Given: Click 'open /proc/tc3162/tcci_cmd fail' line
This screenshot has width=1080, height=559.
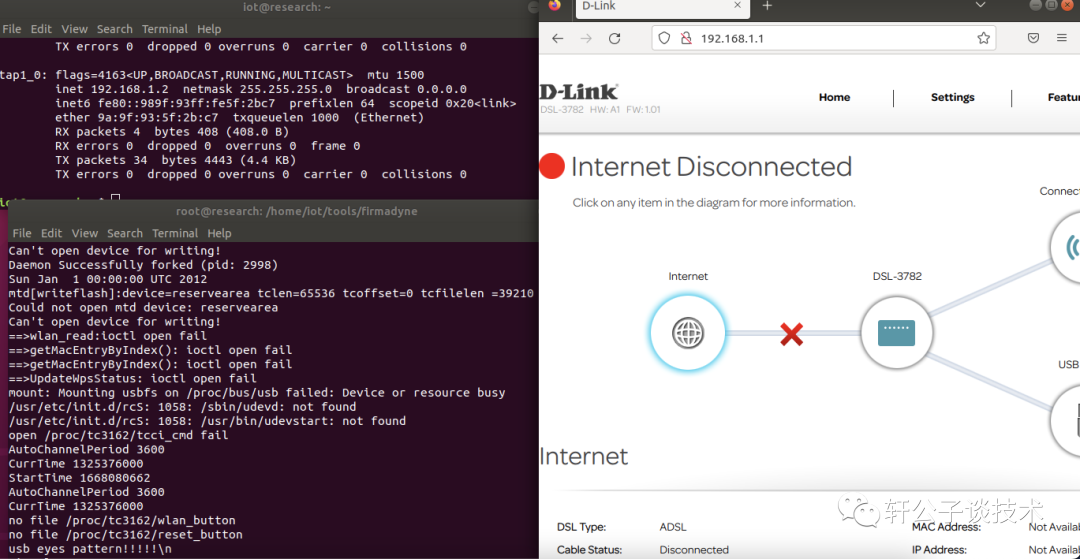Looking at the screenshot, I should click(118, 435).
